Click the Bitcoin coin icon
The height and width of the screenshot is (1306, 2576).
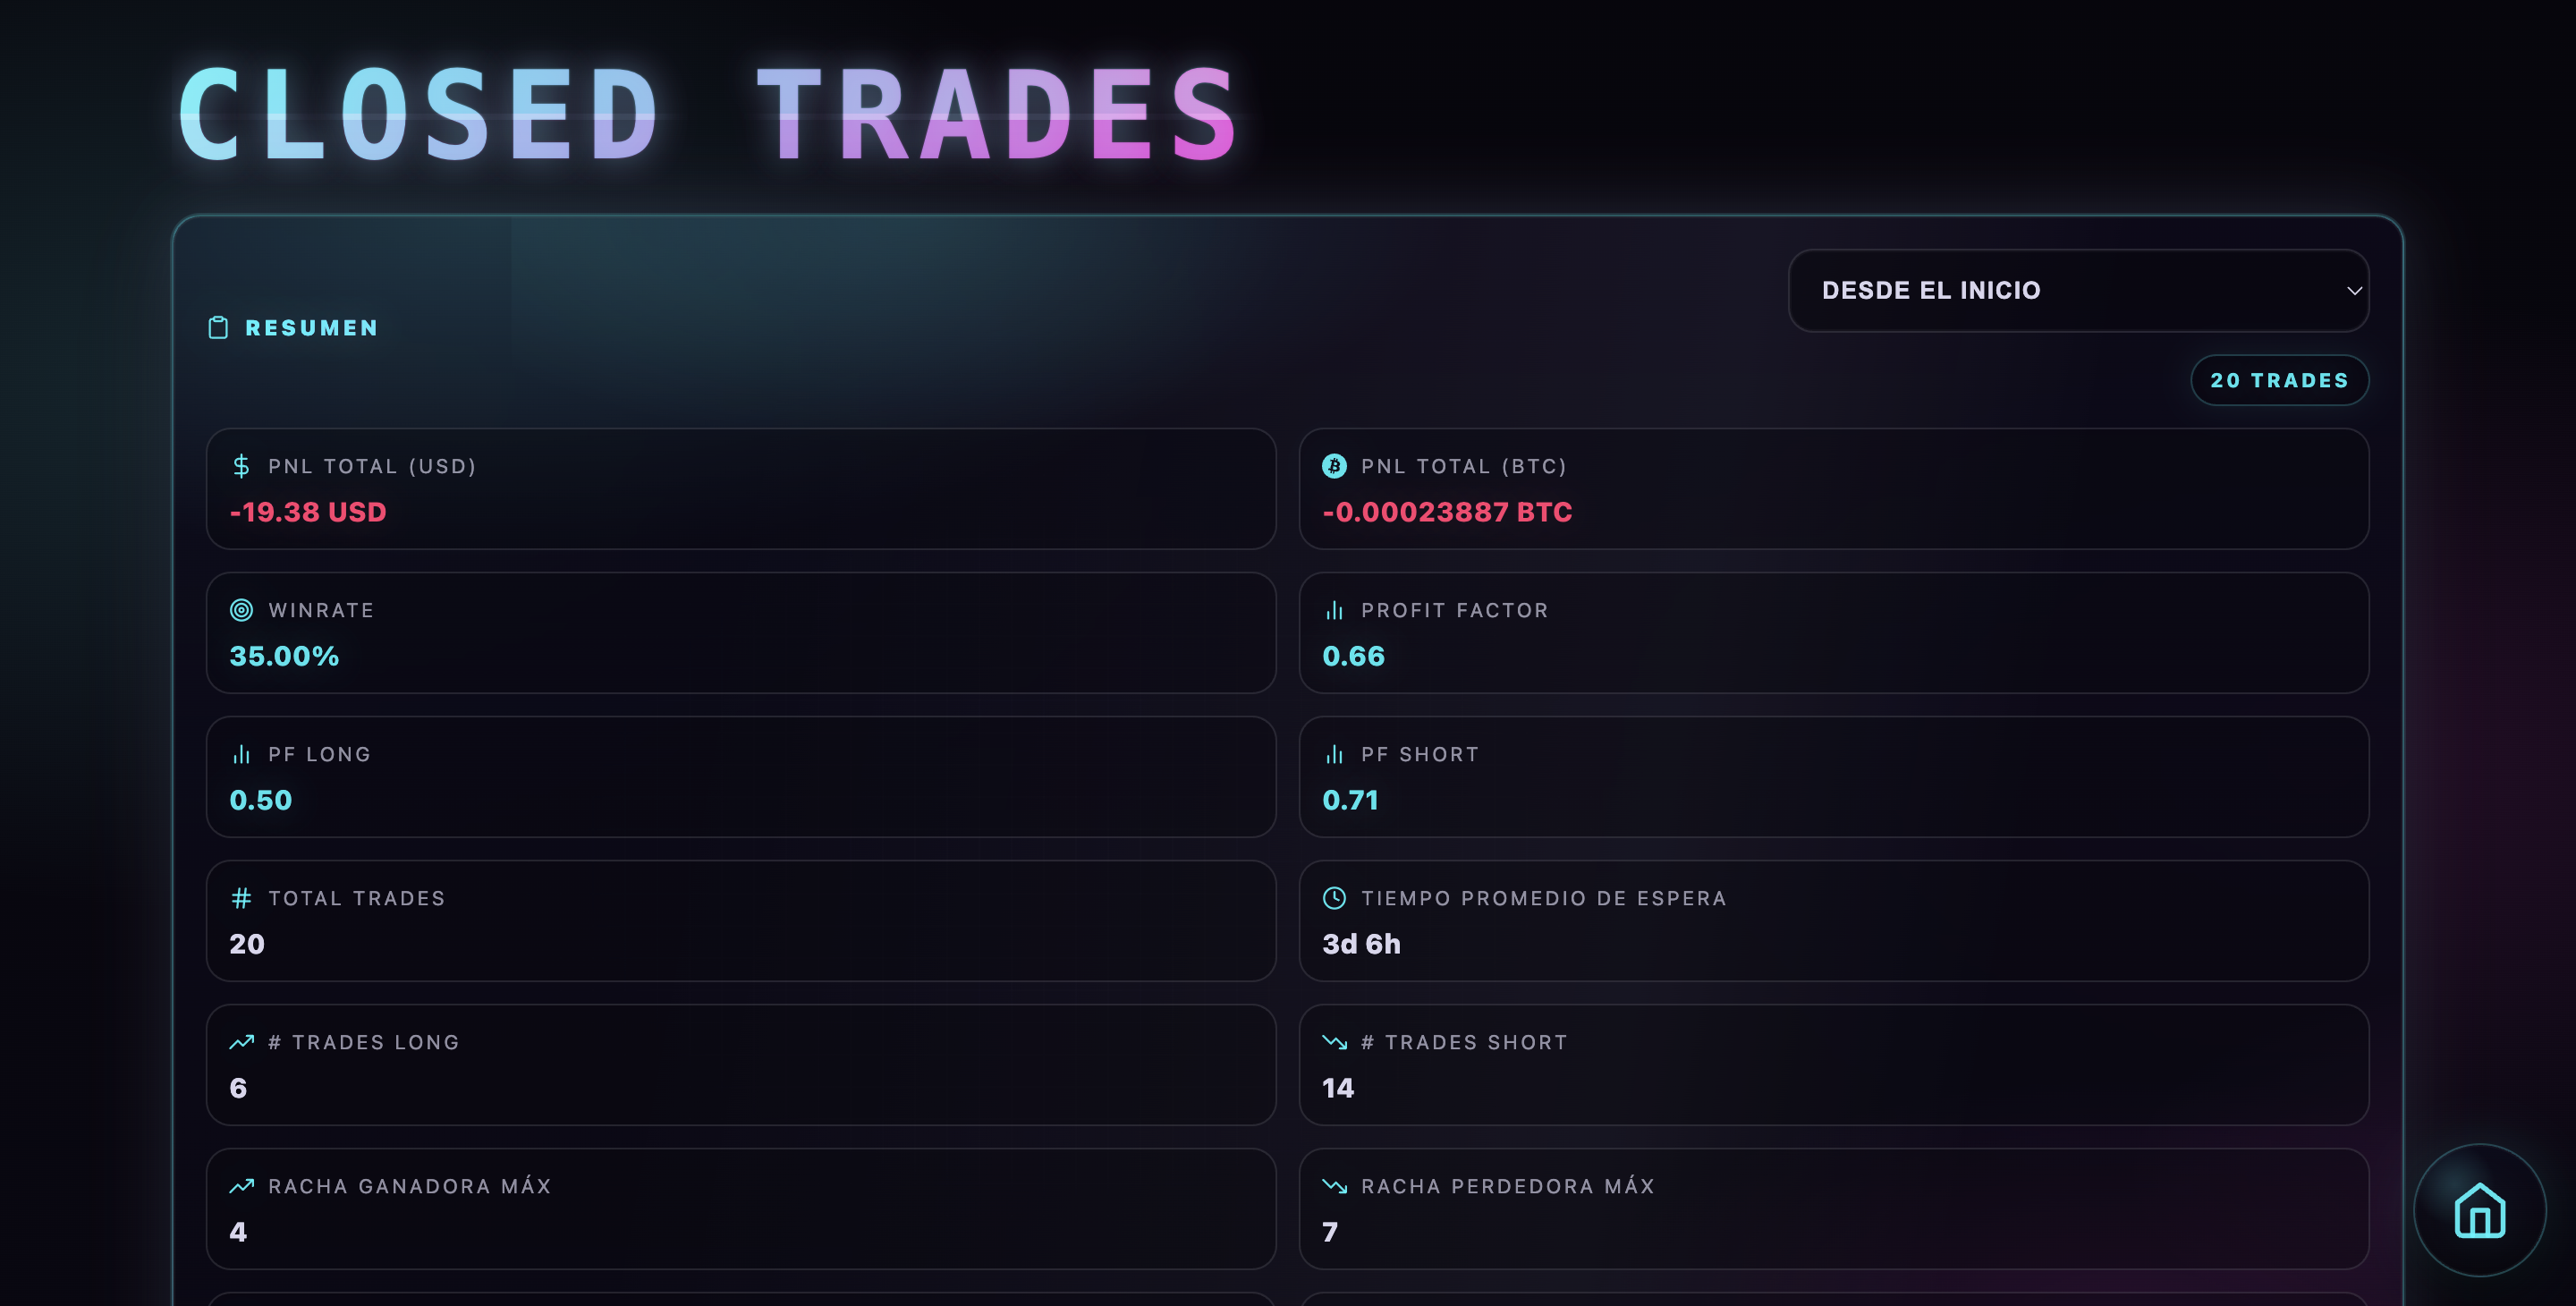coord(1334,466)
